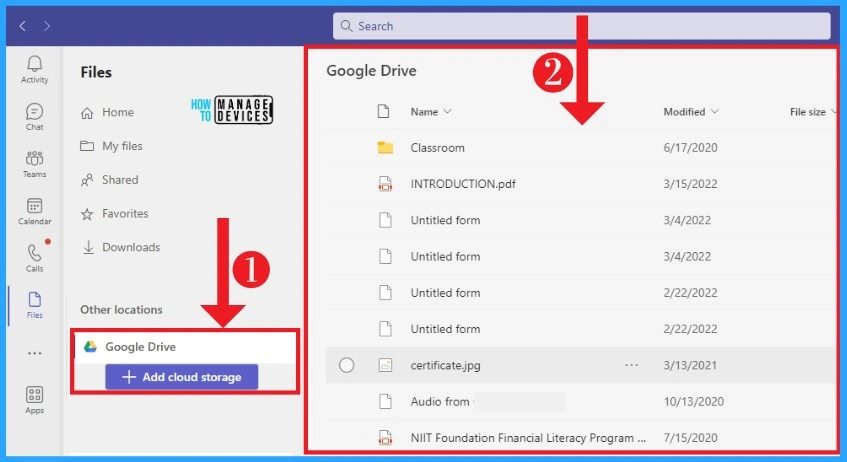Click in the Search field
The width and height of the screenshot is (847, 462).
pyautogui.click(x=581, y=26)
